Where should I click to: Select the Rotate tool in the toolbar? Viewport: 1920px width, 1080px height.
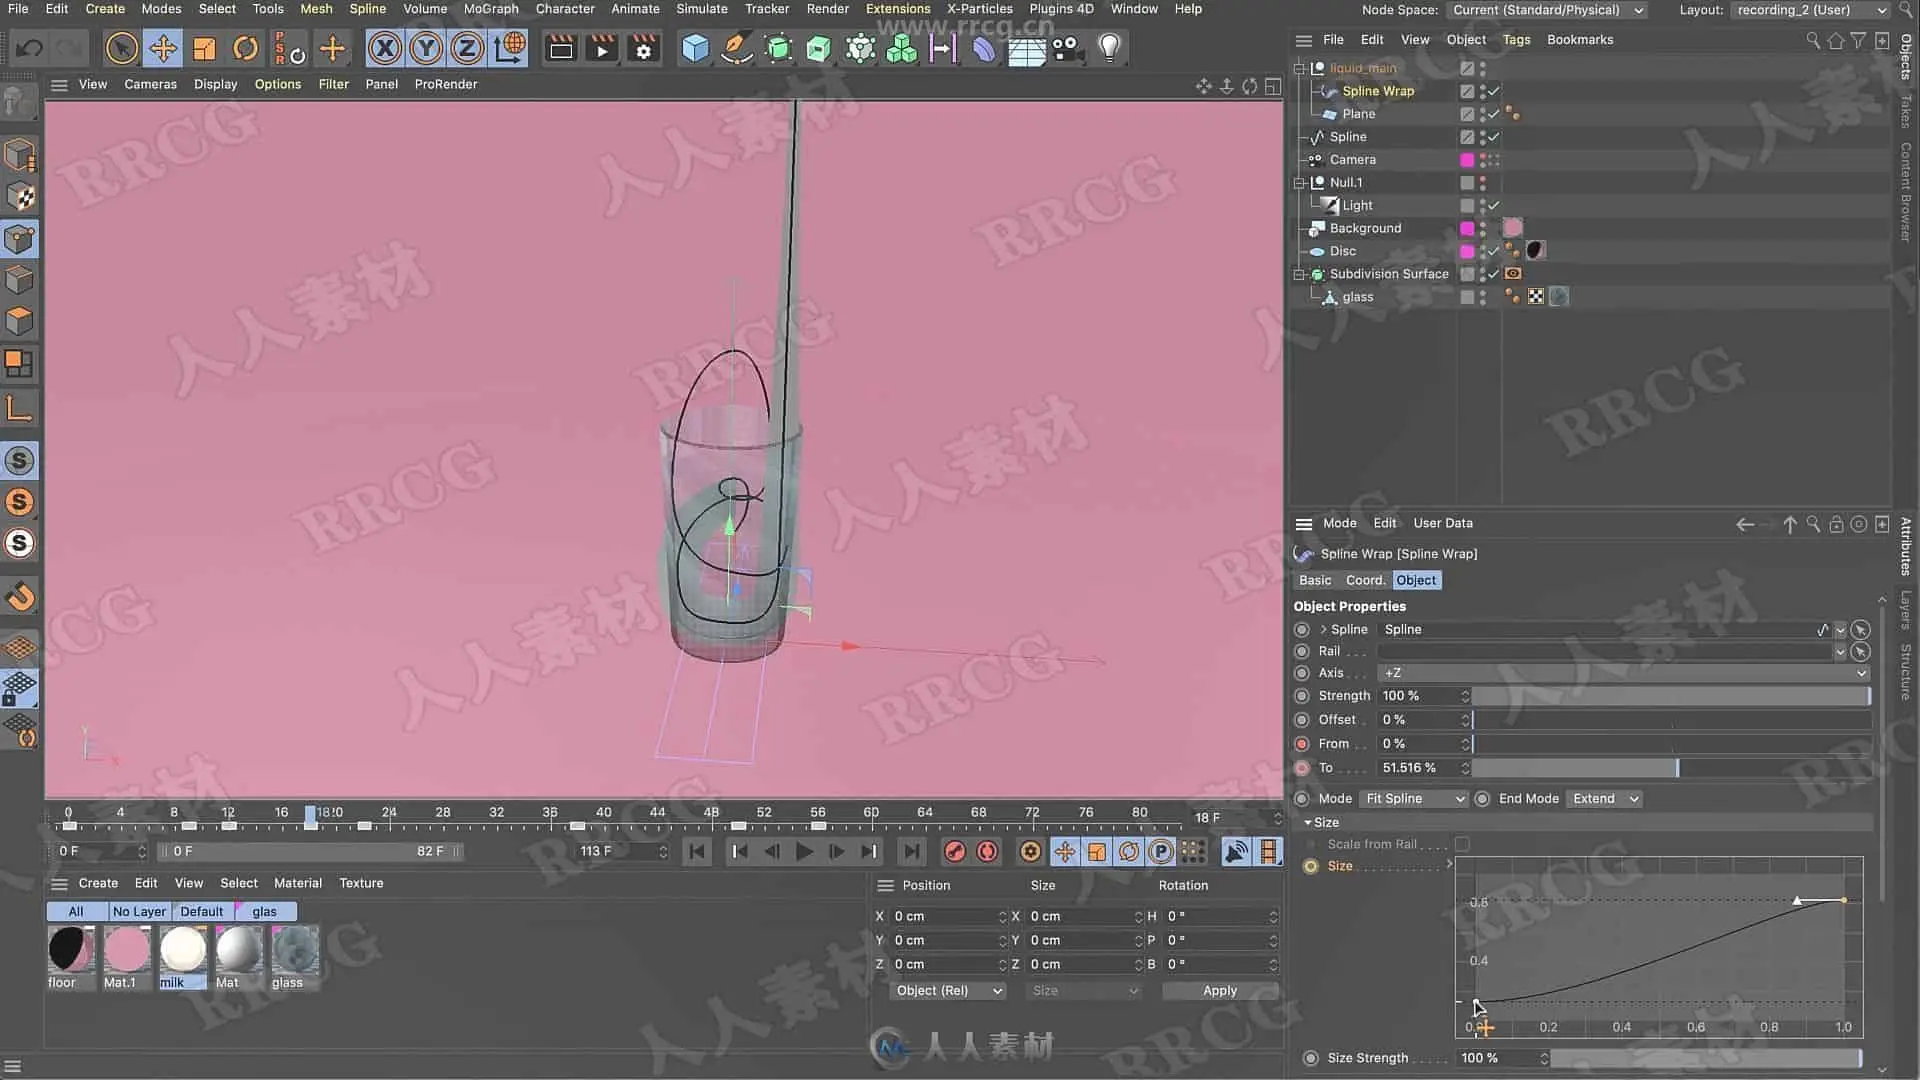pos(245,48)
